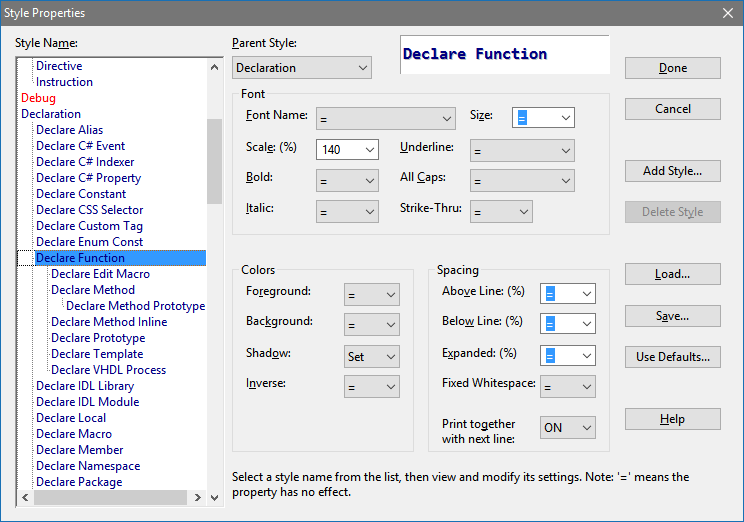Image resolution: width=744 pixels, height=522 pixels.
Task: Click the style list scroll up arrow
Action: coord(214,67)
